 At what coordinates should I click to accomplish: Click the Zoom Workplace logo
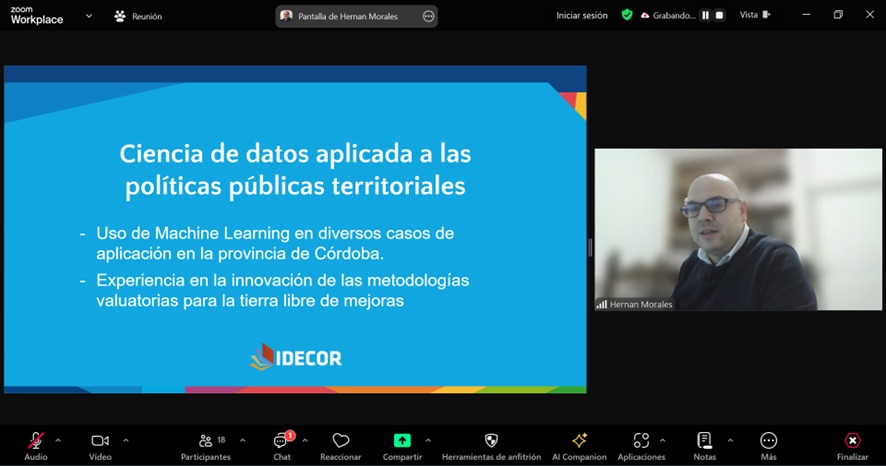pos(37,16)
